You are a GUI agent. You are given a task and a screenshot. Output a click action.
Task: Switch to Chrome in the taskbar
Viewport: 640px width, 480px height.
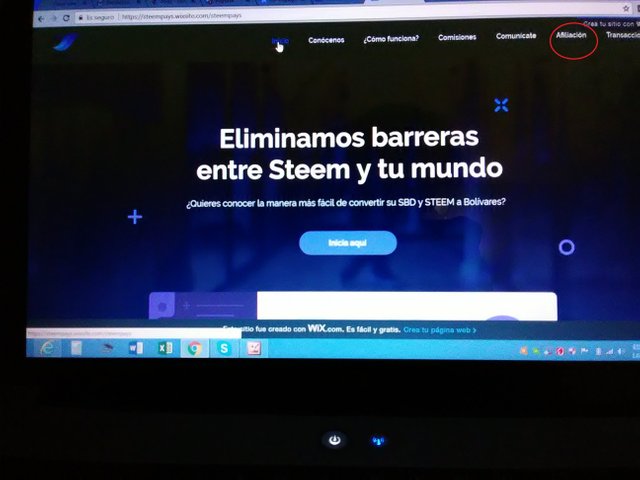[195, 349]
